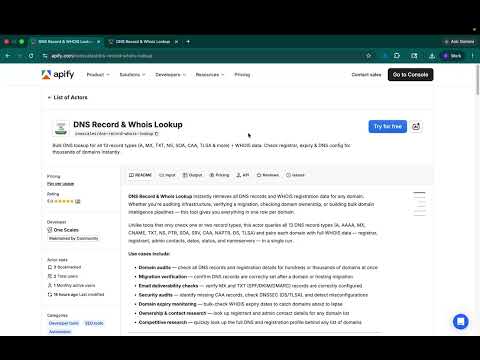
Task: Close the first DNS Record & WHOIS tab
Action: [x=98, y=42]
